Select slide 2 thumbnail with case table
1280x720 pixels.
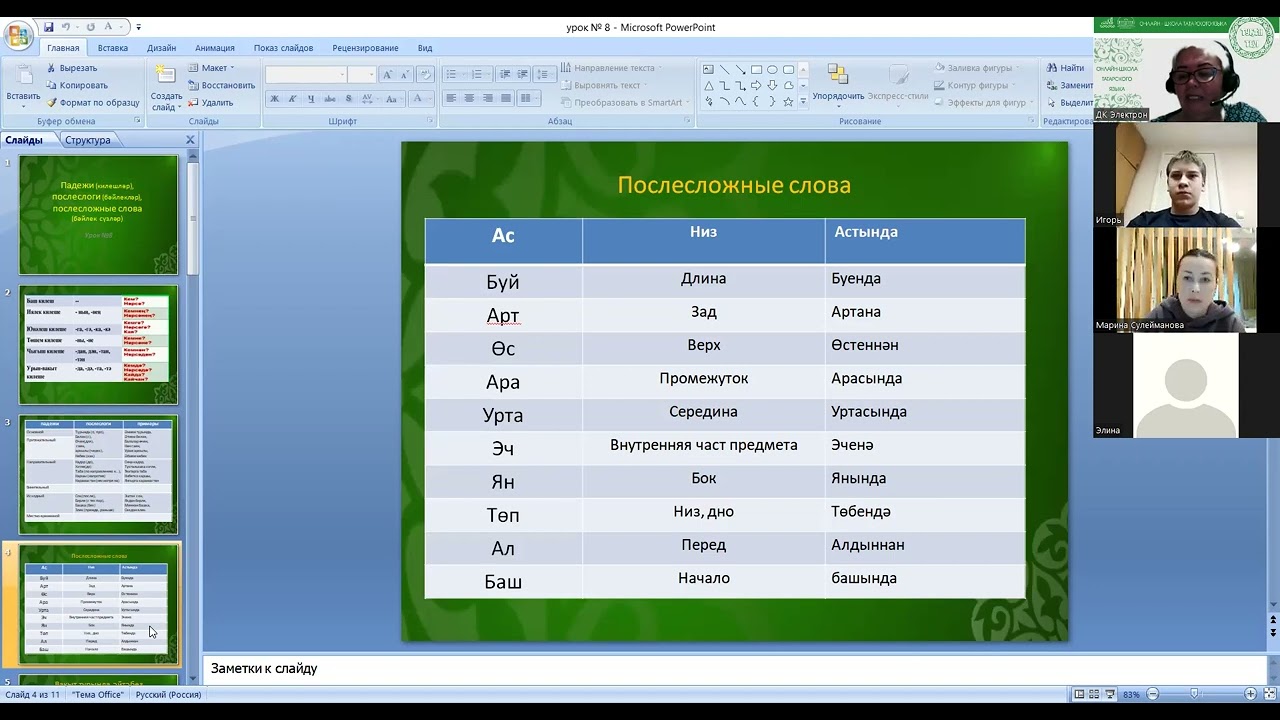tap(99, 345)
